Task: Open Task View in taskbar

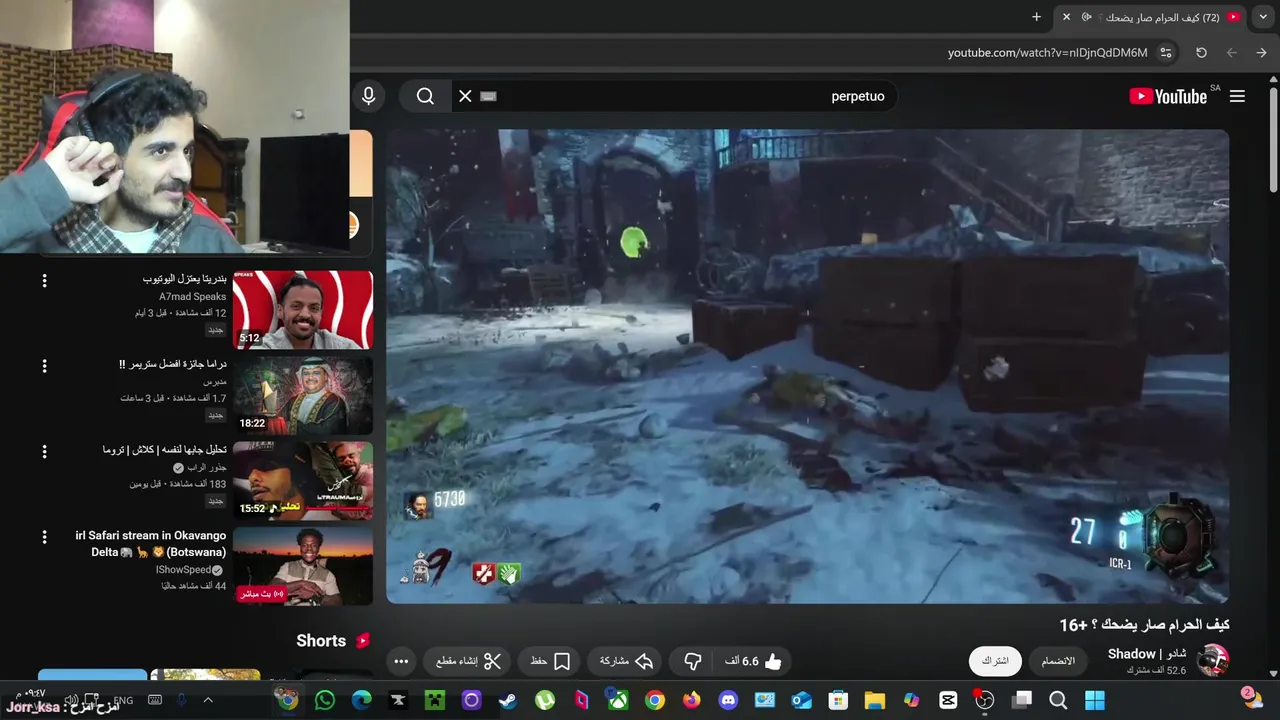Action: tap(1021, 700)
